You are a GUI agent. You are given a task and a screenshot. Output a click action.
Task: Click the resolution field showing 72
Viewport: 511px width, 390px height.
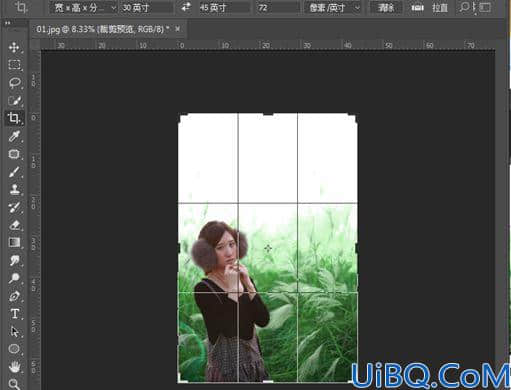[x=277, y=7]
